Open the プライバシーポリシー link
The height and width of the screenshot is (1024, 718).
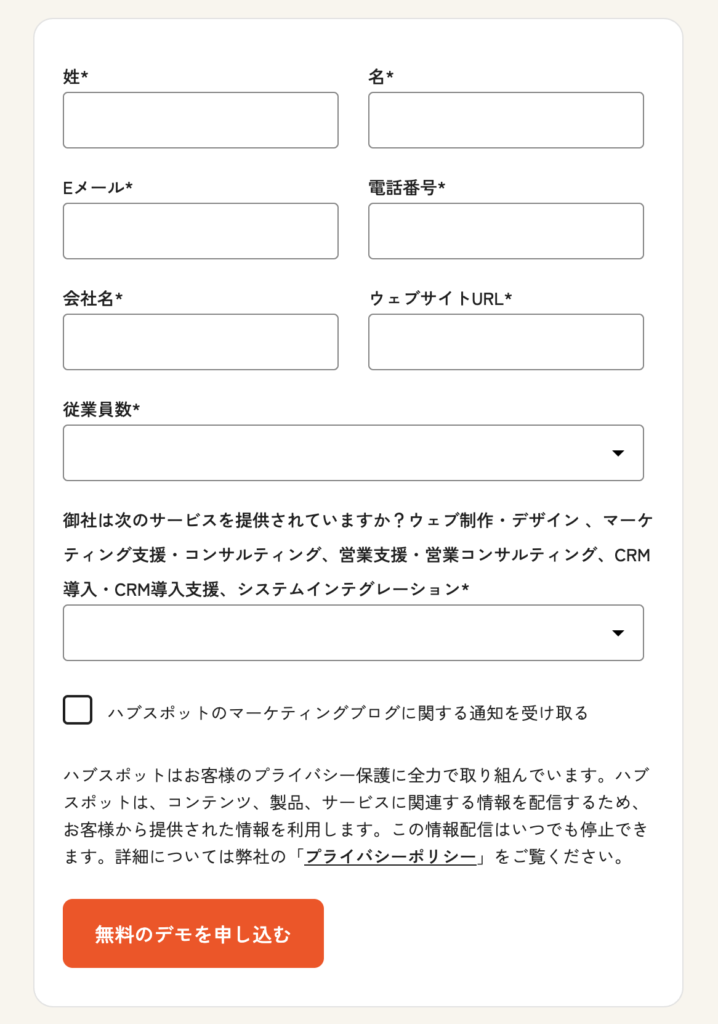[390, 857]
